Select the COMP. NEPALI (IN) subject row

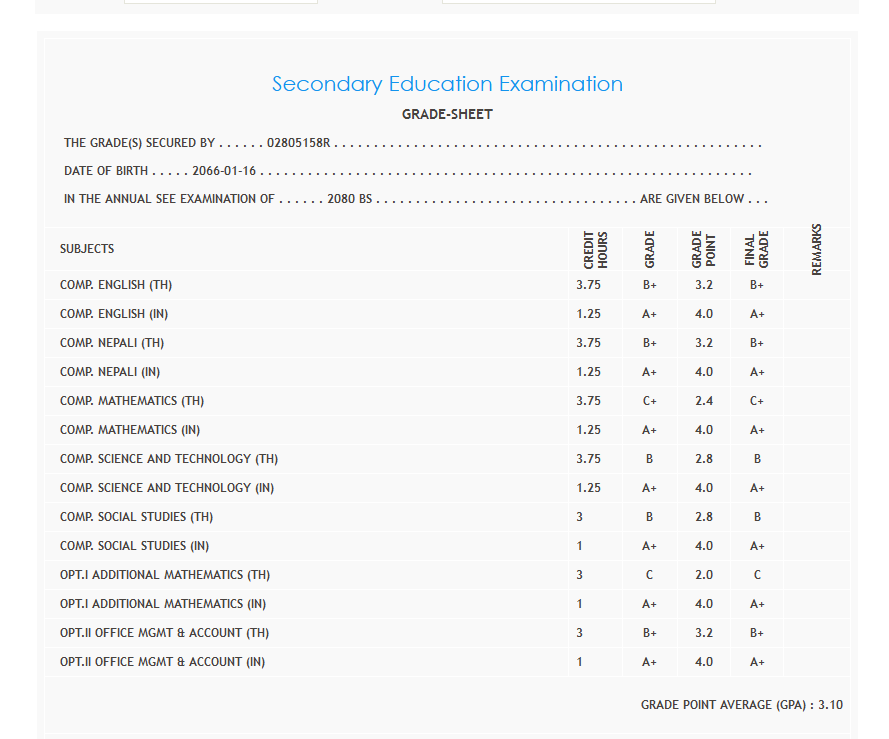click(x=110, y=372)
